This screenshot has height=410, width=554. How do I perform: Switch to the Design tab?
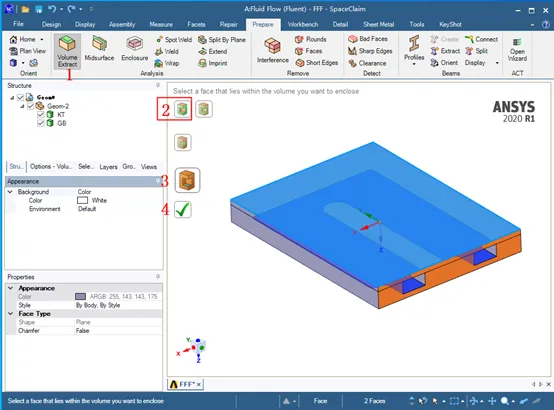point(51,24)
